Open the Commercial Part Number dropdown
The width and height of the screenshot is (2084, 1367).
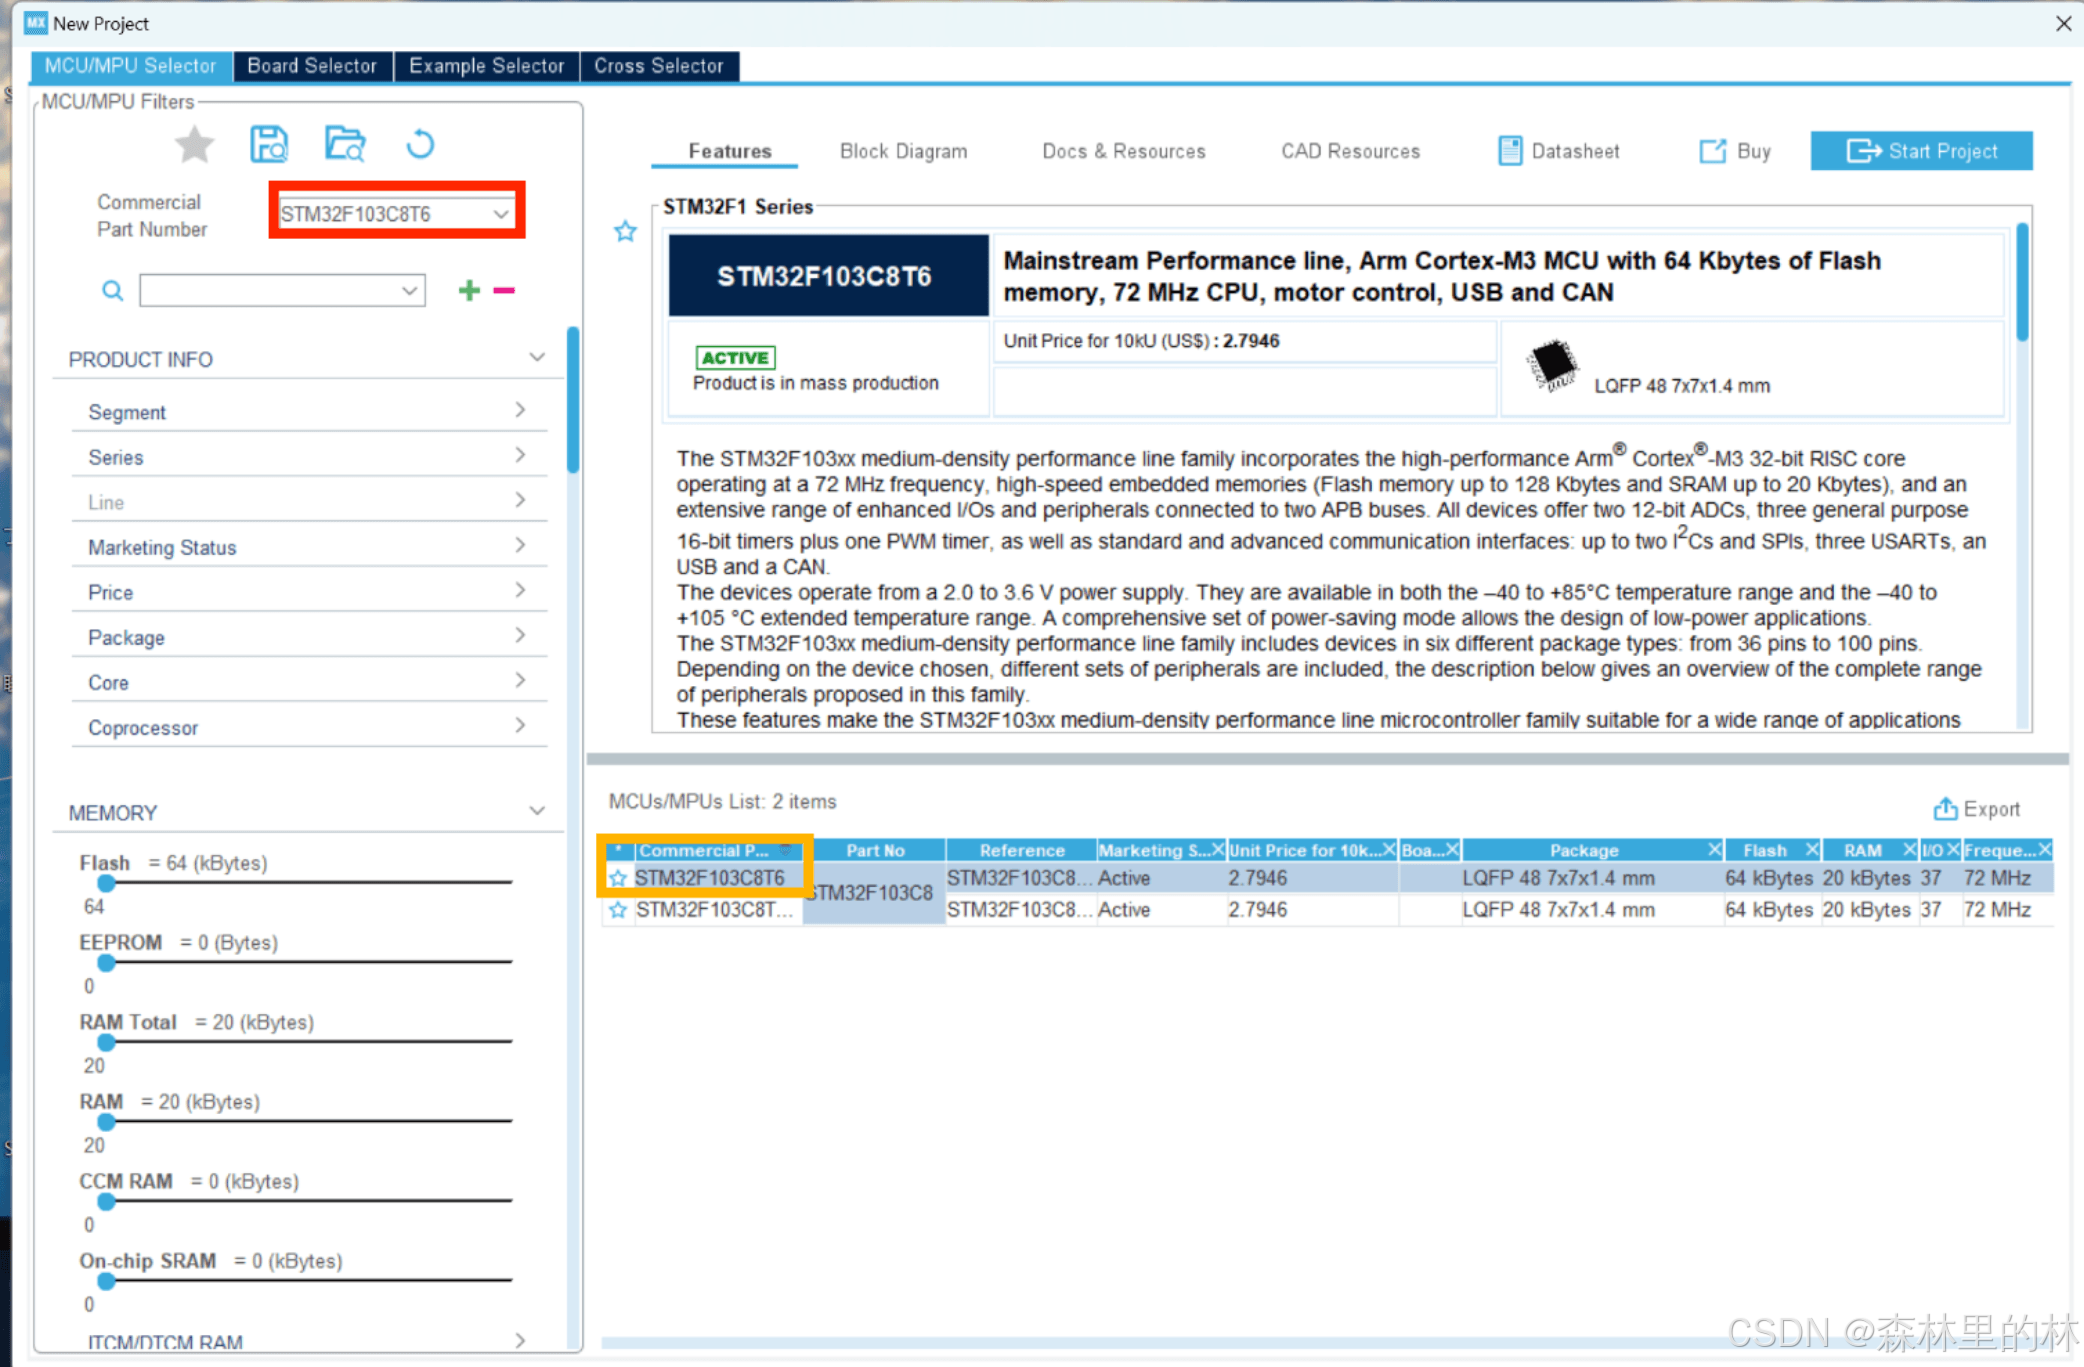(500, 214)
